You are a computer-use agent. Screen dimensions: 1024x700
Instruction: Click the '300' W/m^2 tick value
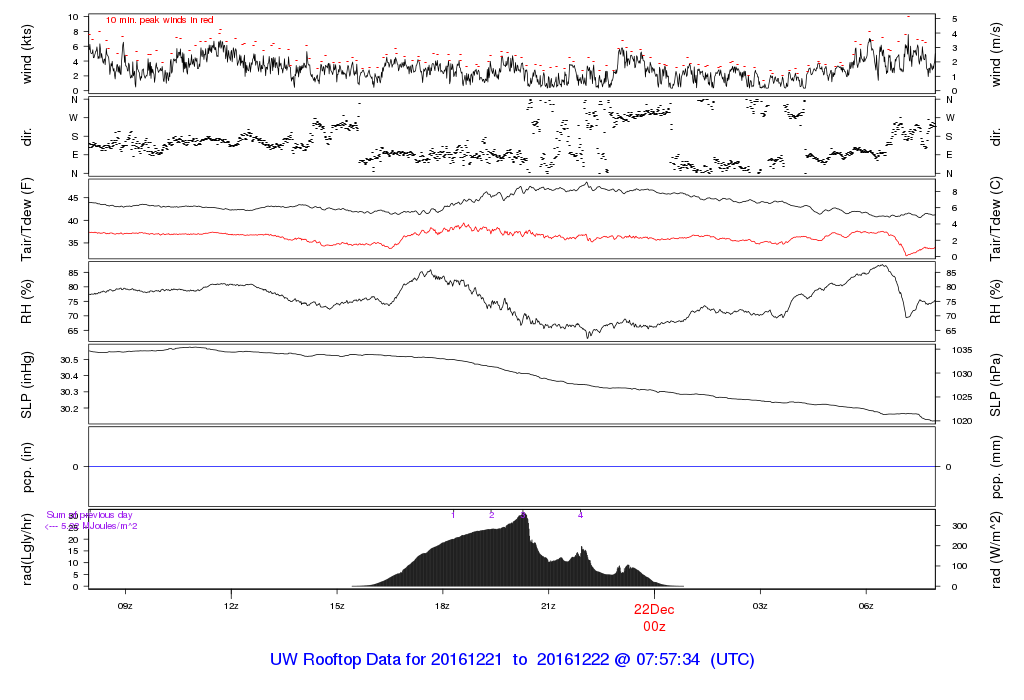[959, 526]
